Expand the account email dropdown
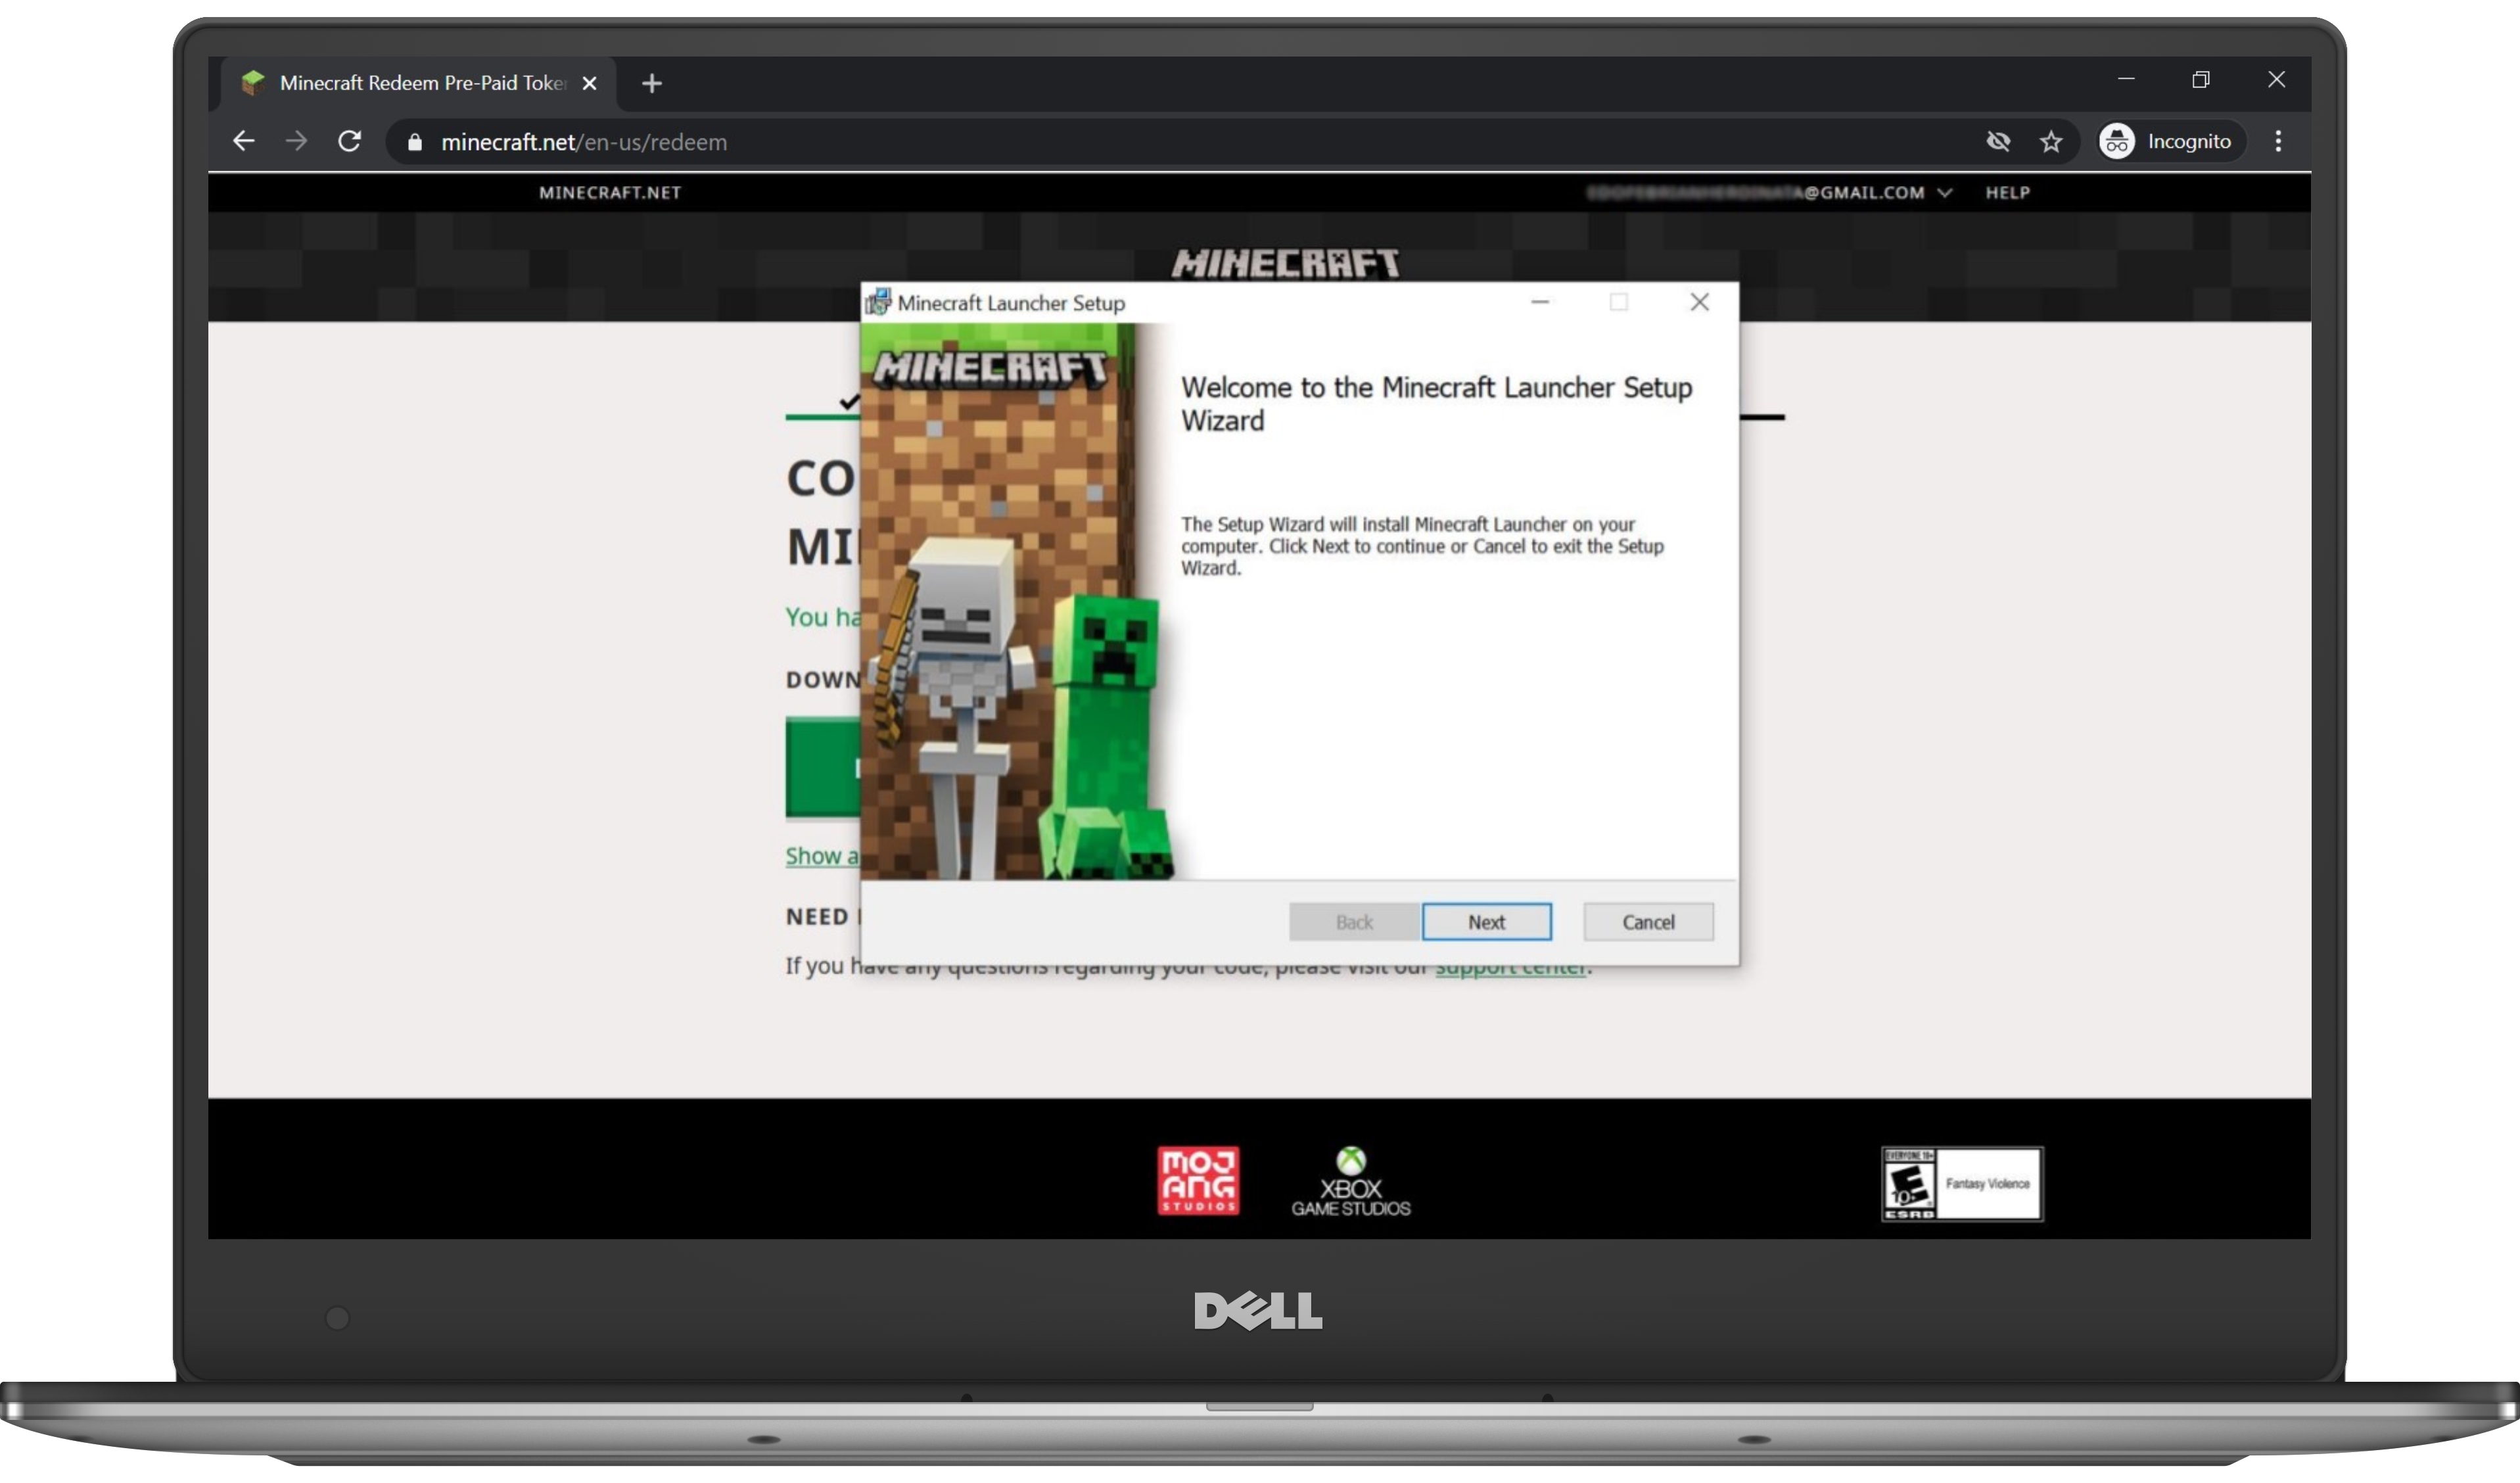The width and height of the screenshot is (2520, 1483). tap(1945, 192)
